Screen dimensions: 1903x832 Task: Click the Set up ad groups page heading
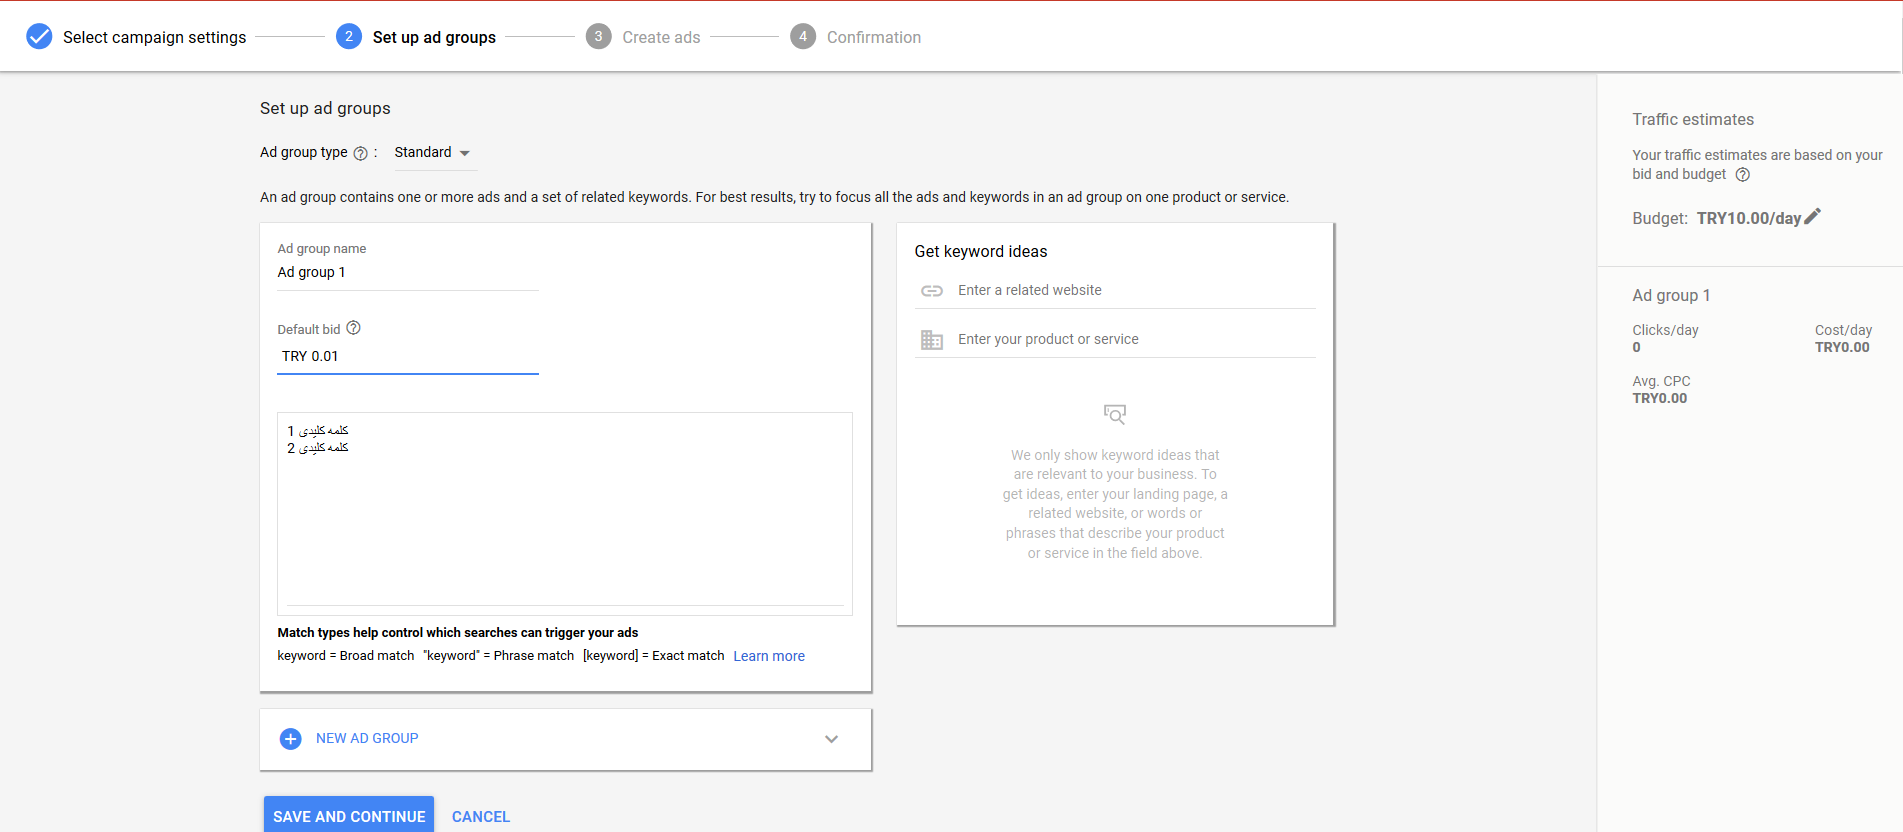click(325, 108)
